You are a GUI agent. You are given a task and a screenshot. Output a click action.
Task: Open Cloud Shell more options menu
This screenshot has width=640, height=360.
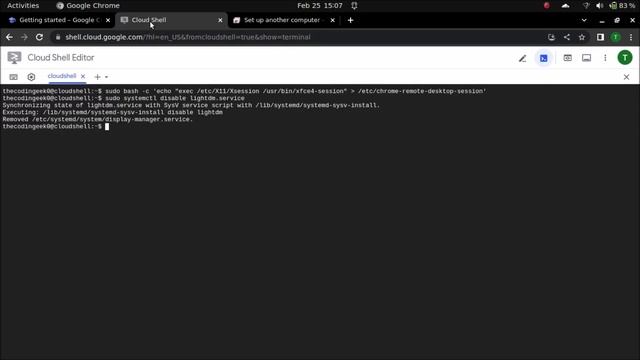click(605, 58)
